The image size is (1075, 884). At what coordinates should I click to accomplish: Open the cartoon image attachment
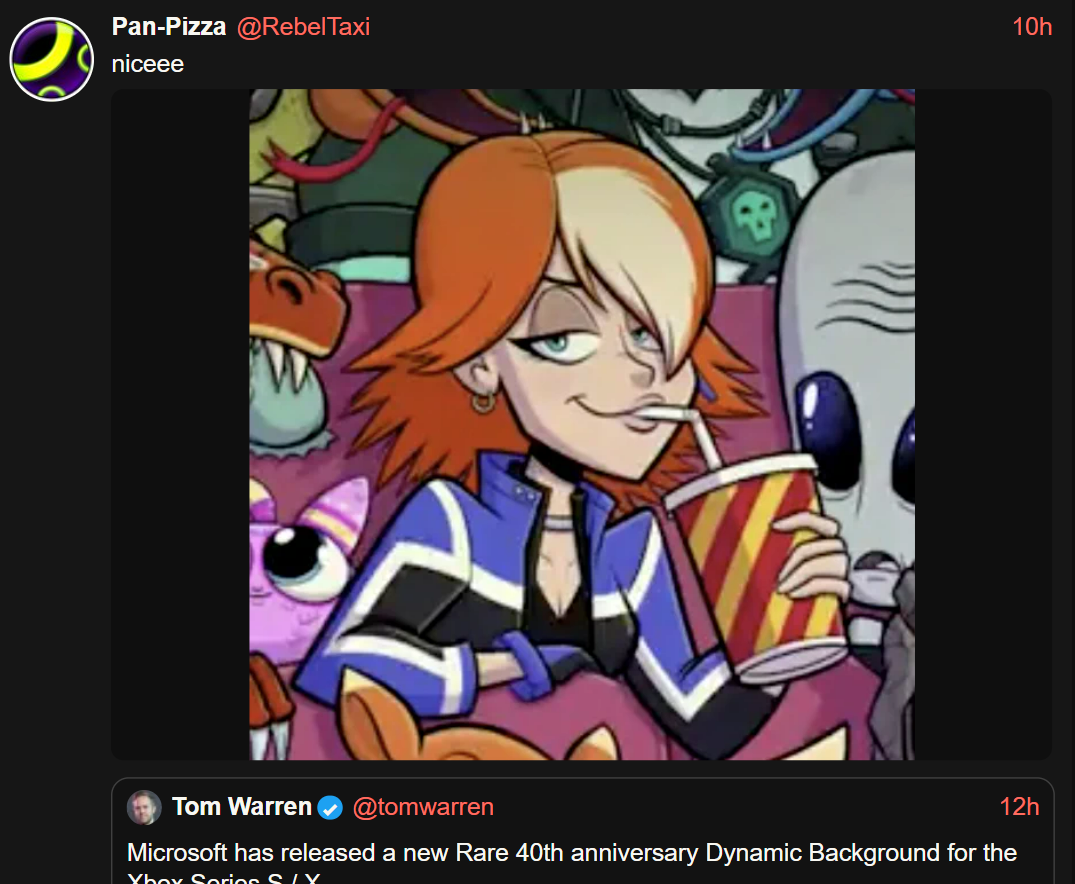pyautogui.click(x=581, y=424)
